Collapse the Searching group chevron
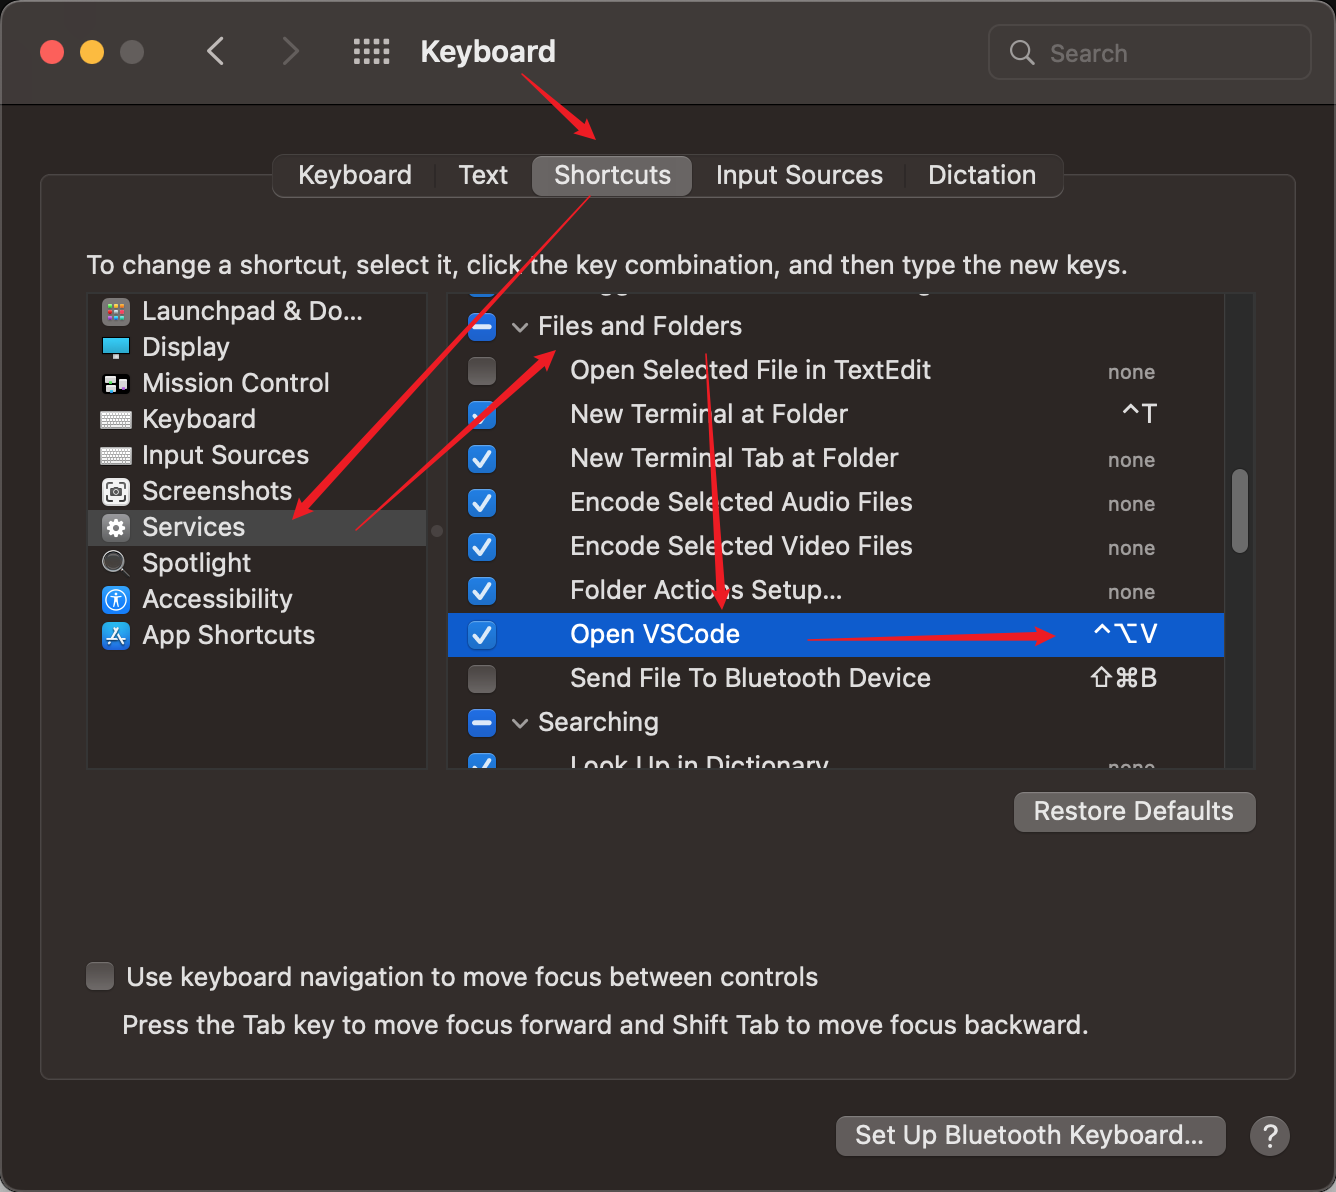This screenshot has width=1336, height=1192. (520, 723)
